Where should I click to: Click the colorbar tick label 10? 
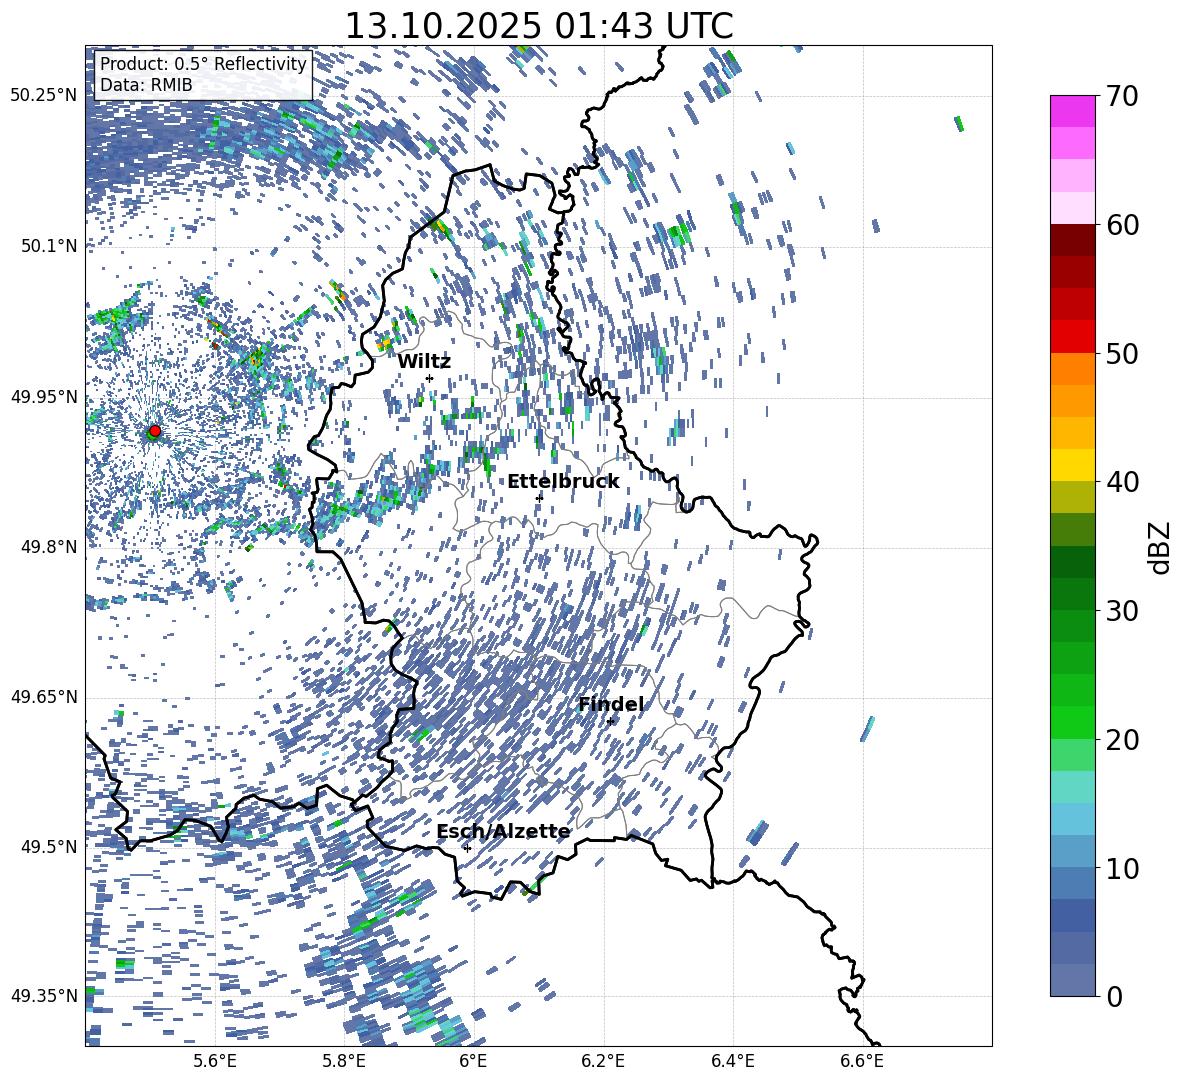pos(1122,868)
